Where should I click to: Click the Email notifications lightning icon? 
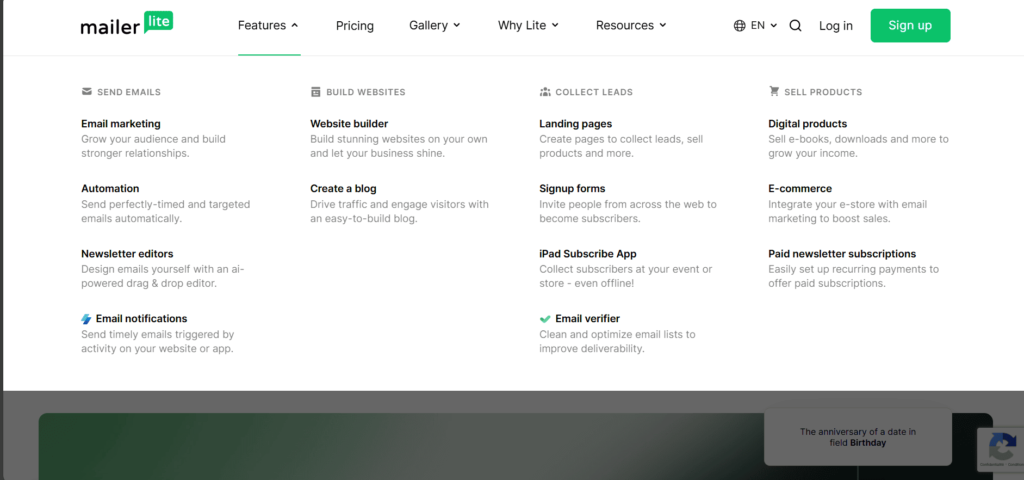click(x=87, y=319)
